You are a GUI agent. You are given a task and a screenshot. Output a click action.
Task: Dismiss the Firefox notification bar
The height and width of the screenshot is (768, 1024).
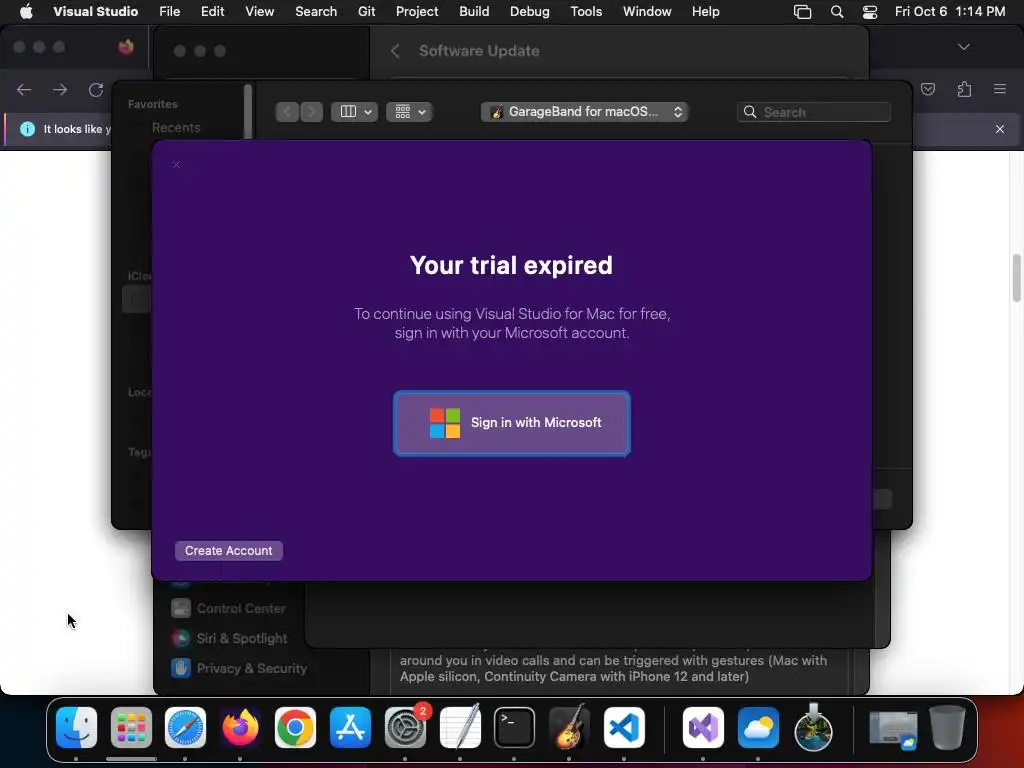click(x=1000, y=129)
